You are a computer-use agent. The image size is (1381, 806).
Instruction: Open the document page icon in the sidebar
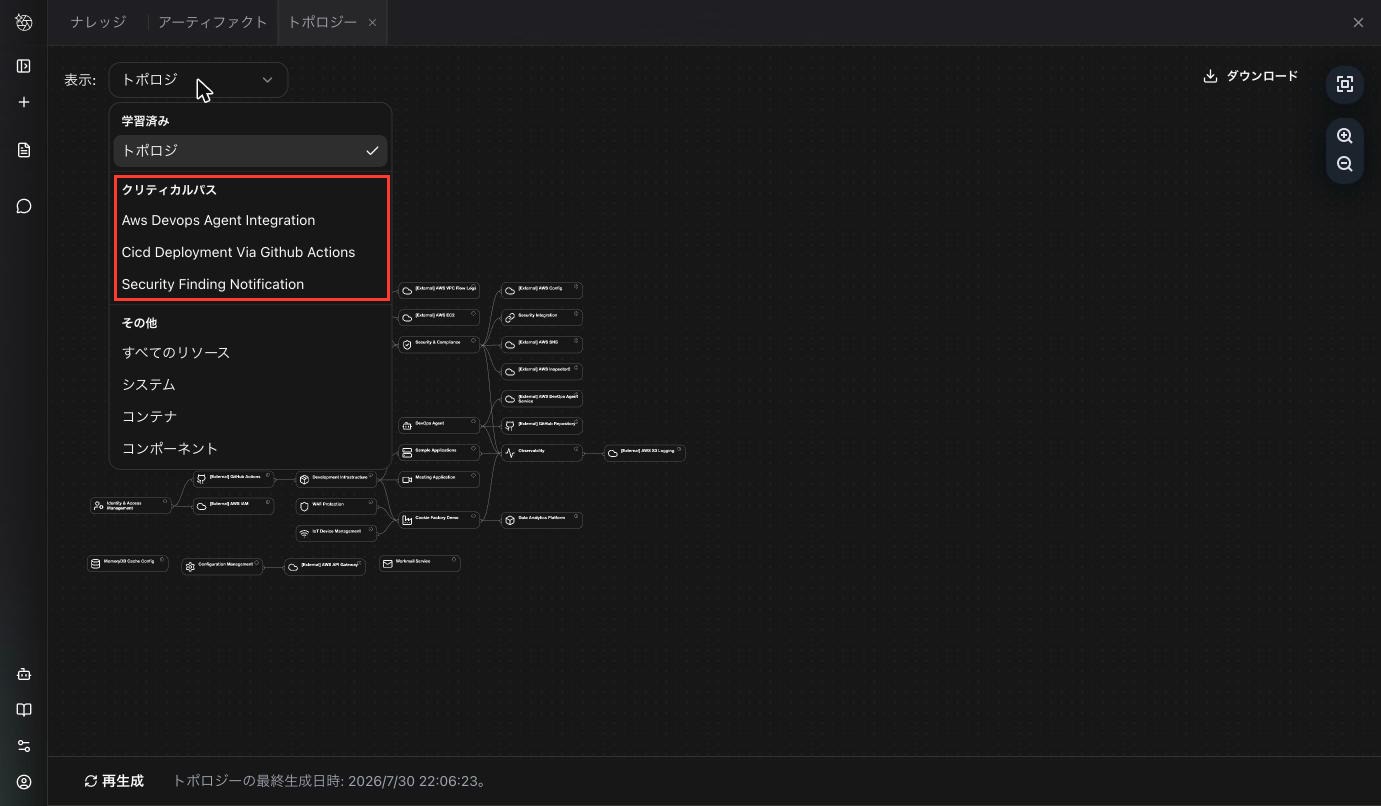pos(24,150)
